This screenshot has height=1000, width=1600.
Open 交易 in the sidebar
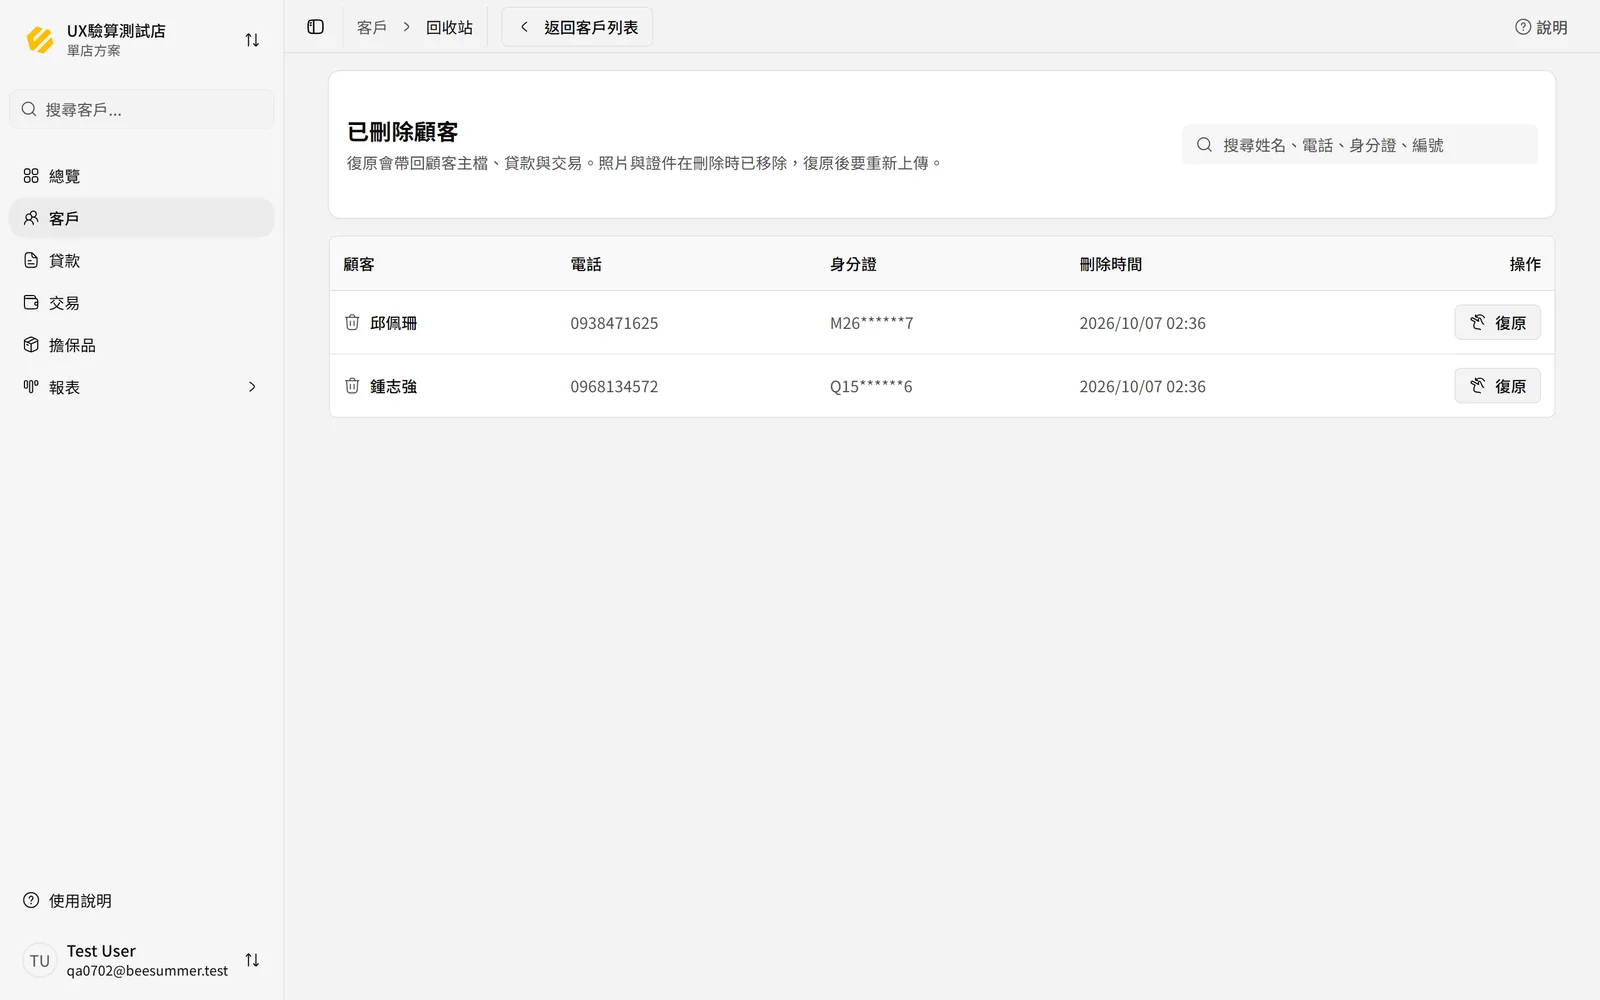[142, 302]
